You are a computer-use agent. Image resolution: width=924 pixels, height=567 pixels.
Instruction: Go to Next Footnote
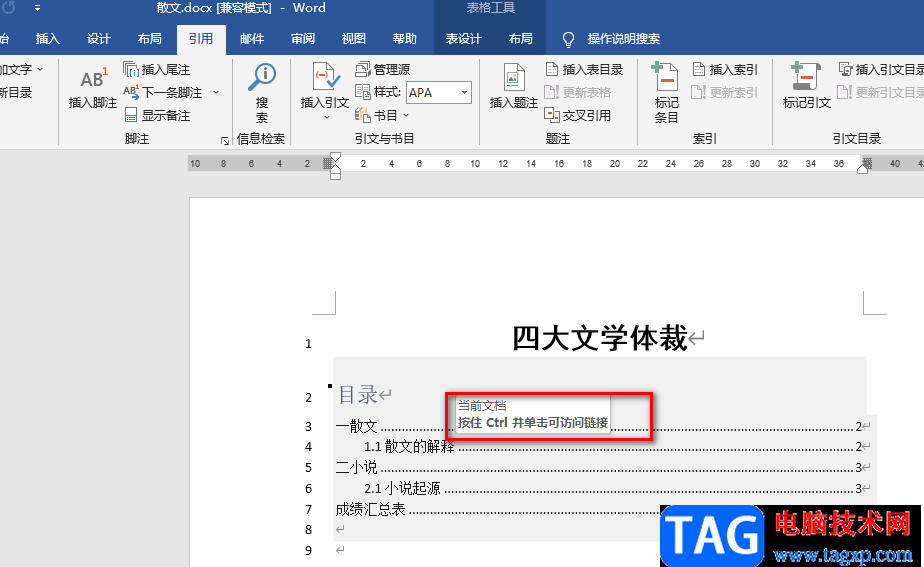pyautogui.click(x=163, y=93)
